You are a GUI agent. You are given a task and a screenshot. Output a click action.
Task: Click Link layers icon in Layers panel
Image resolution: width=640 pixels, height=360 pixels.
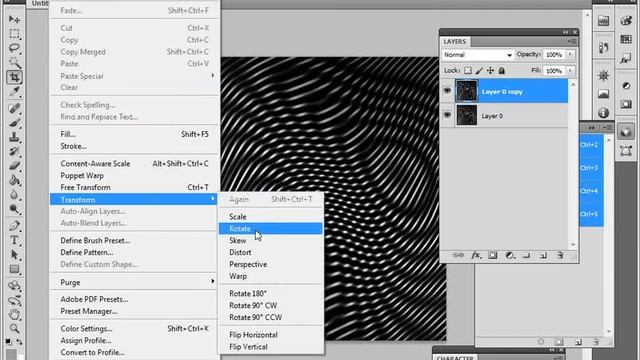458,256
